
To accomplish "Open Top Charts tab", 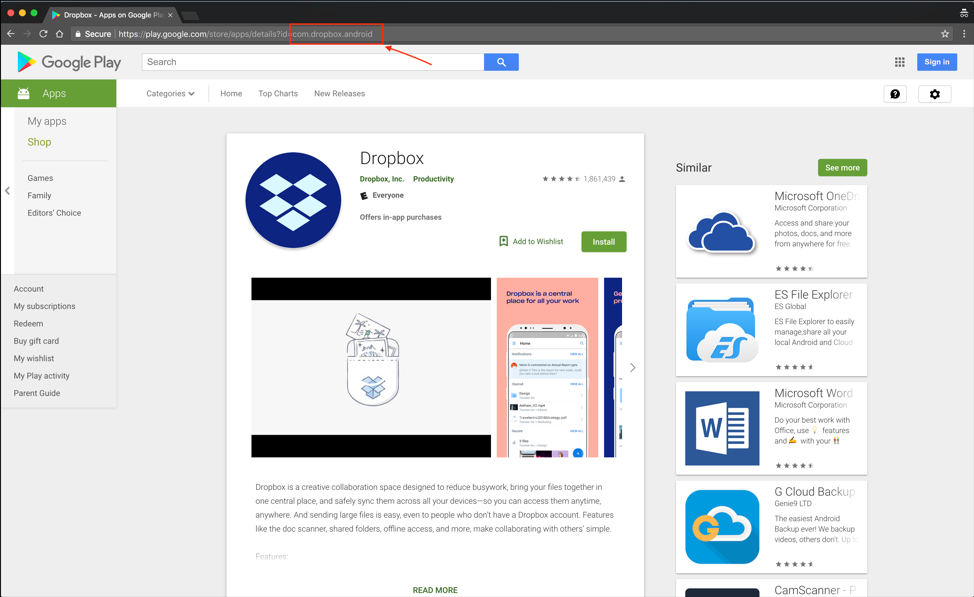I will tap(278, 94).
